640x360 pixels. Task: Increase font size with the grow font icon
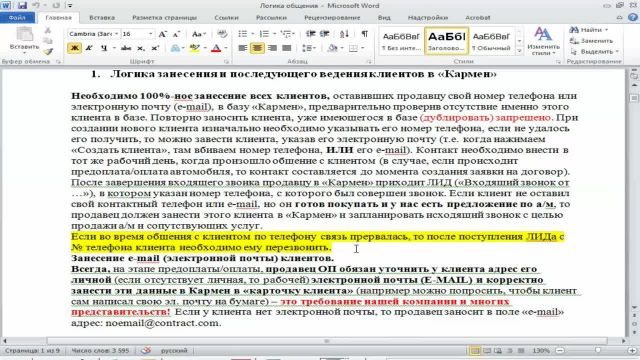162,34
